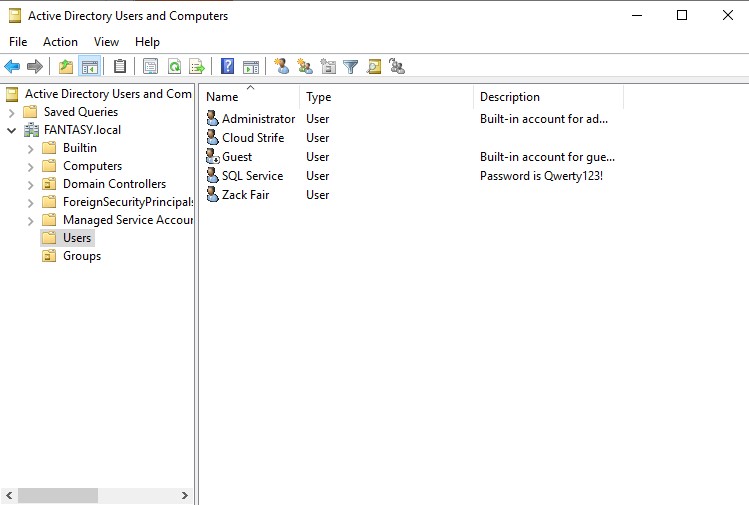Click the disabled Guest account icon
The image size is (749, 505).
[x=212, y=156]
